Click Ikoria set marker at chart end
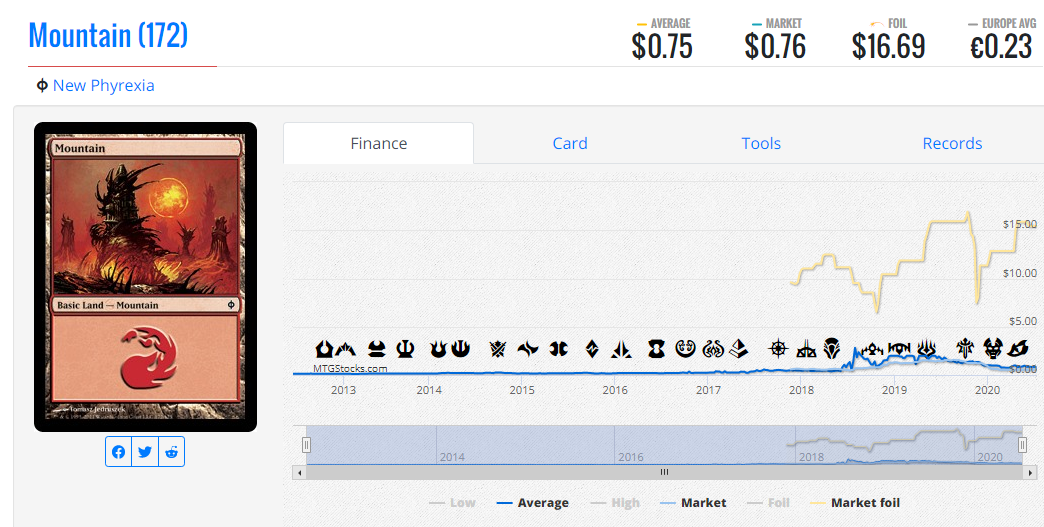The height and width of the screenshot is (527, 1044). click(x=1018, y=348)
